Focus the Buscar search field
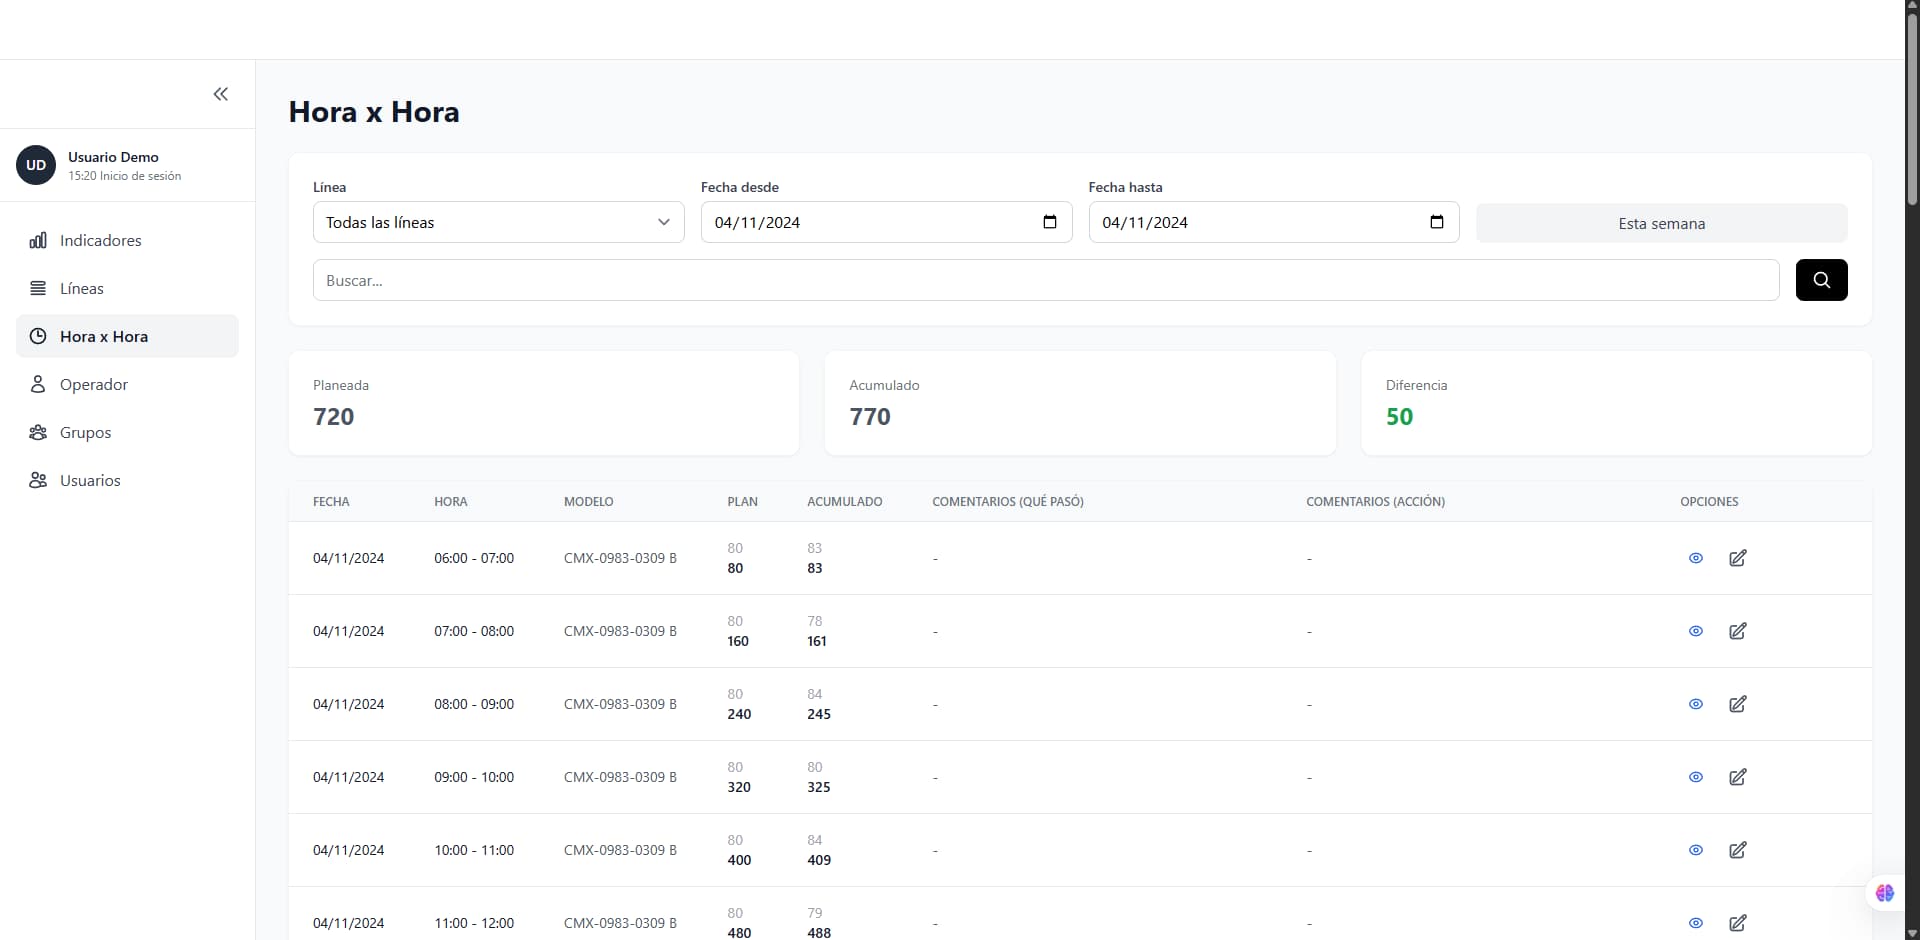This screenshot has height=940, width=1920. click(1045, 280)
